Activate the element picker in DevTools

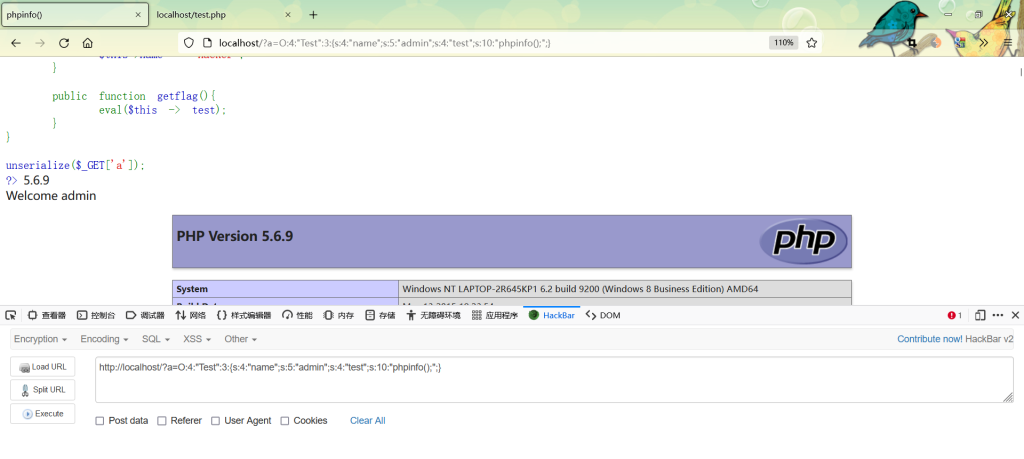[11, 315]
